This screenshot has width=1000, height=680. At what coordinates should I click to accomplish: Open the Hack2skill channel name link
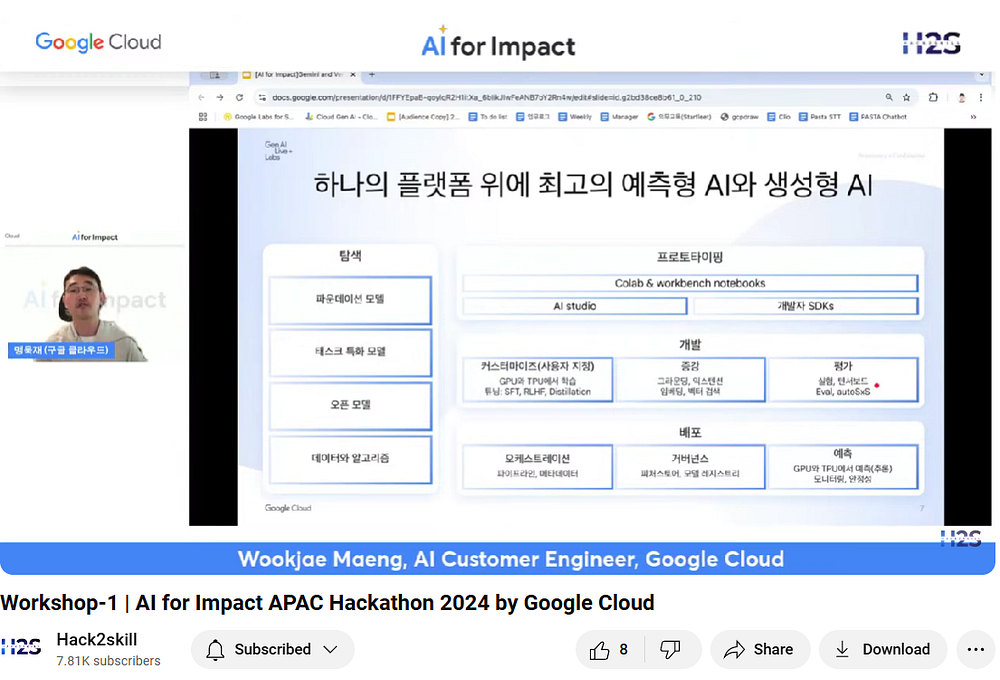tap(97, 639)
